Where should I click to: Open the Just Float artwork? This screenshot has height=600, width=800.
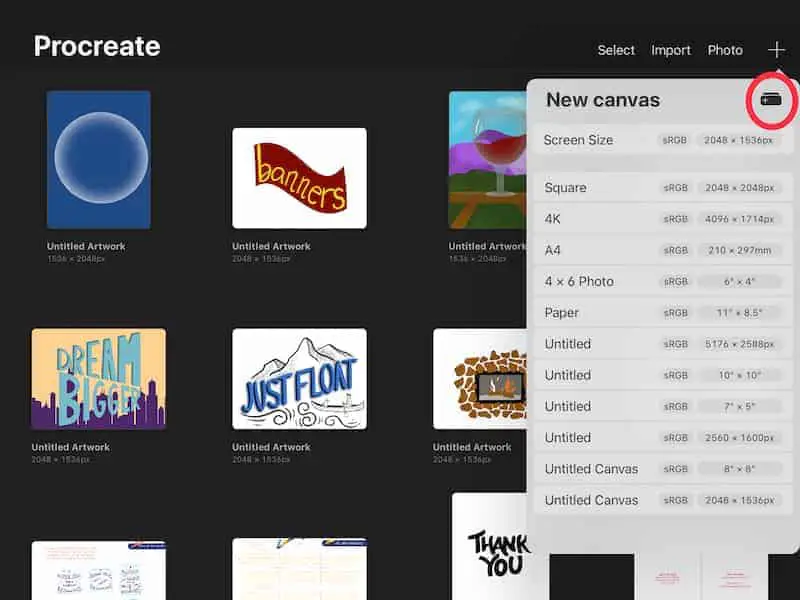pyautogui.click(x=299, y=379)
